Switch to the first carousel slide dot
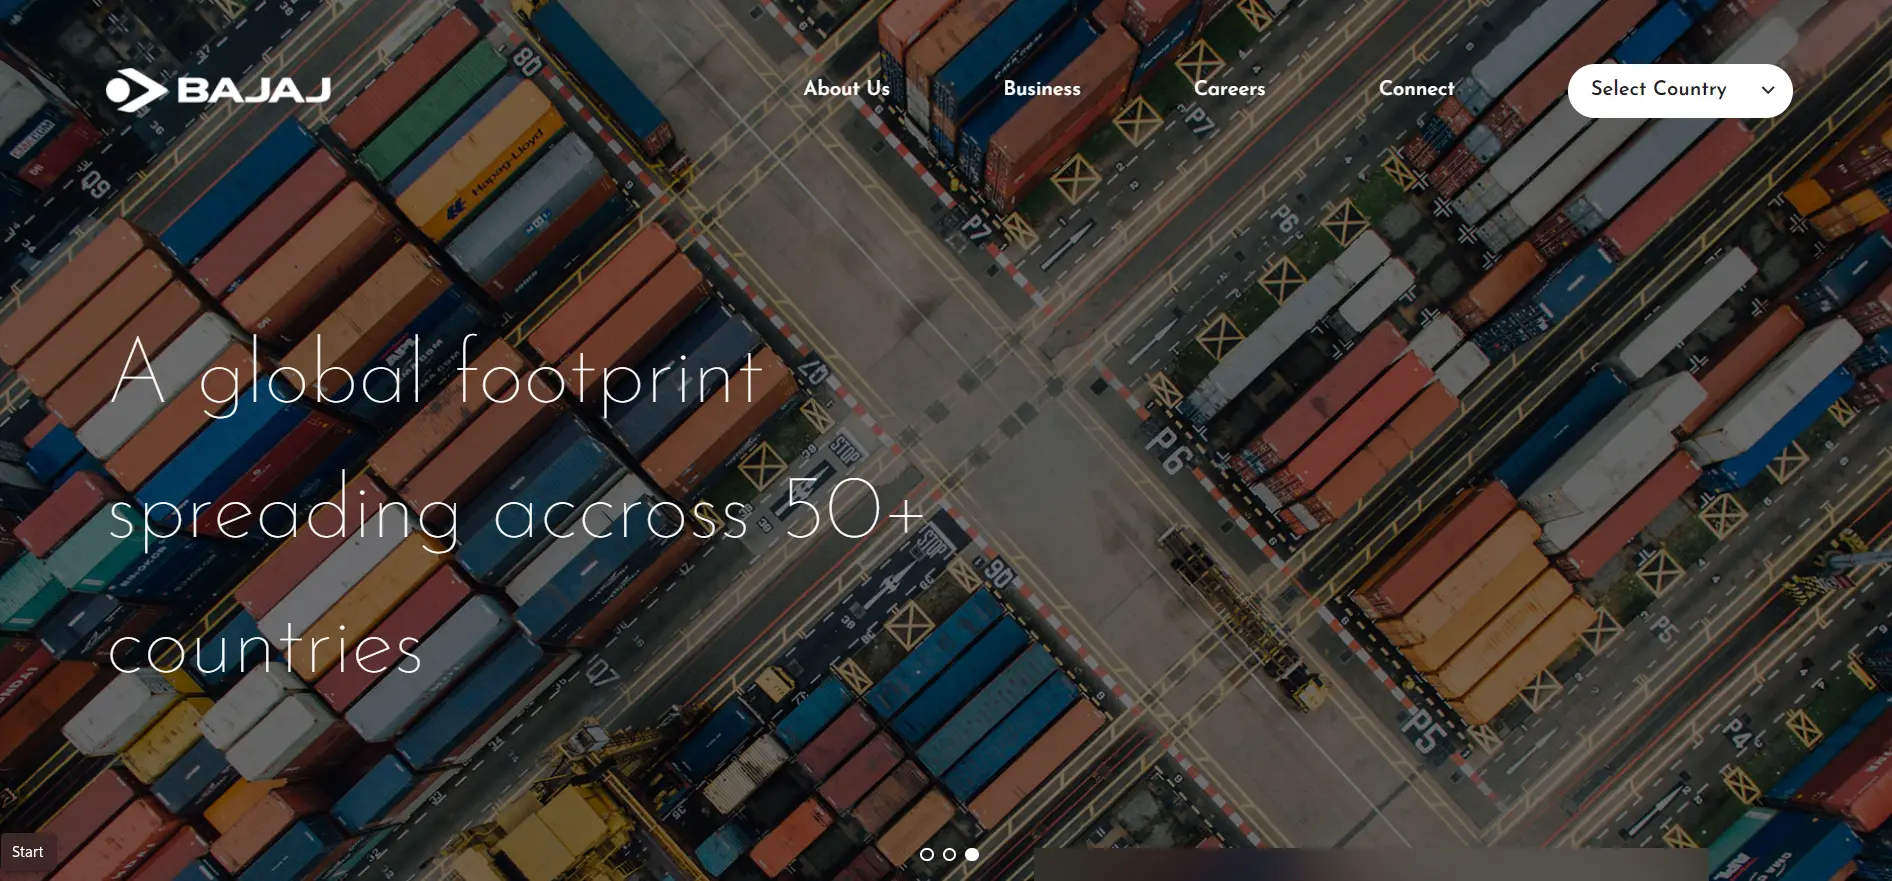 tap(927, 854)
